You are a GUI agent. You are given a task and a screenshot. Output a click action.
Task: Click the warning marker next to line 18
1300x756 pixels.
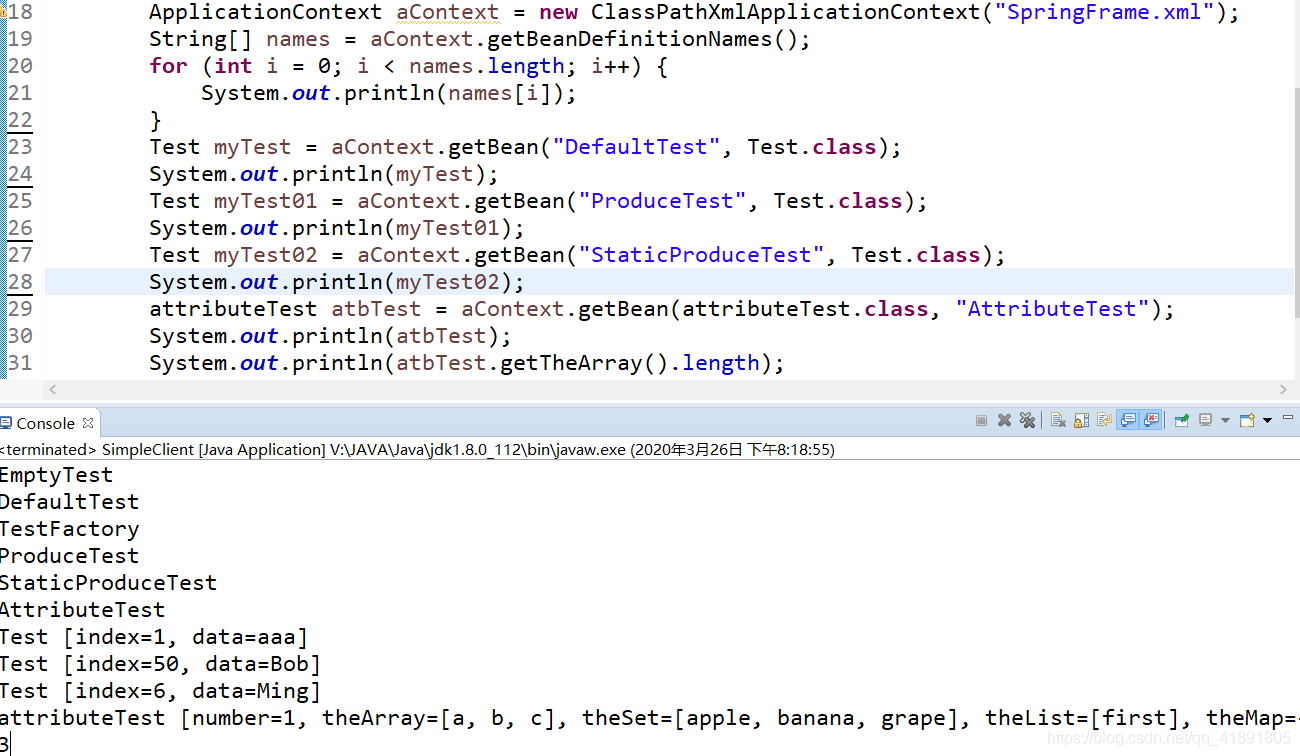(3, 12)
